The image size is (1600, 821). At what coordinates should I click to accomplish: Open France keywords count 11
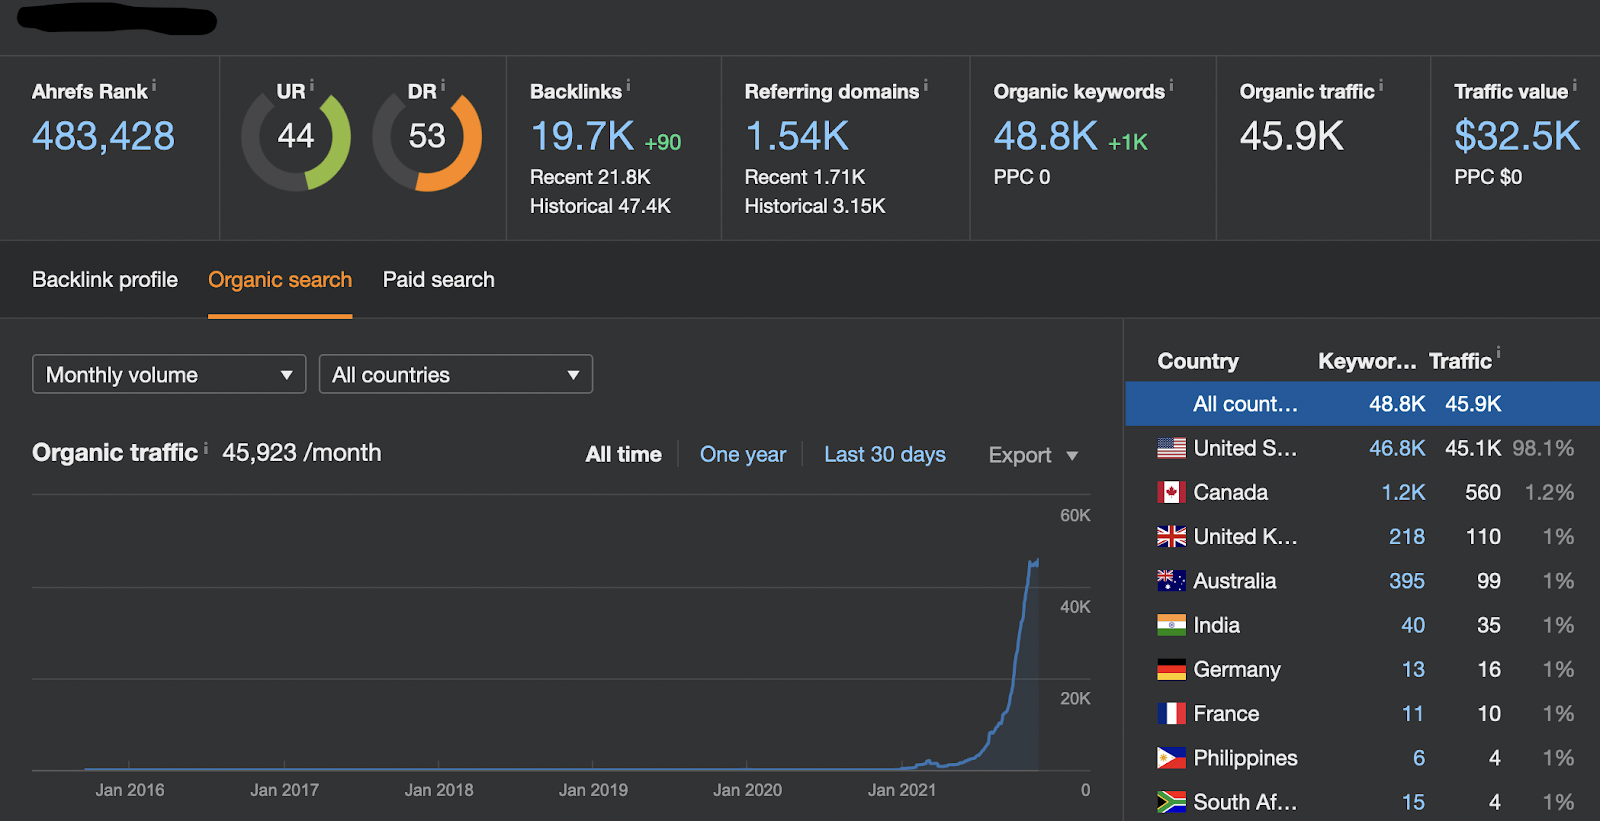pos(1413,713)
